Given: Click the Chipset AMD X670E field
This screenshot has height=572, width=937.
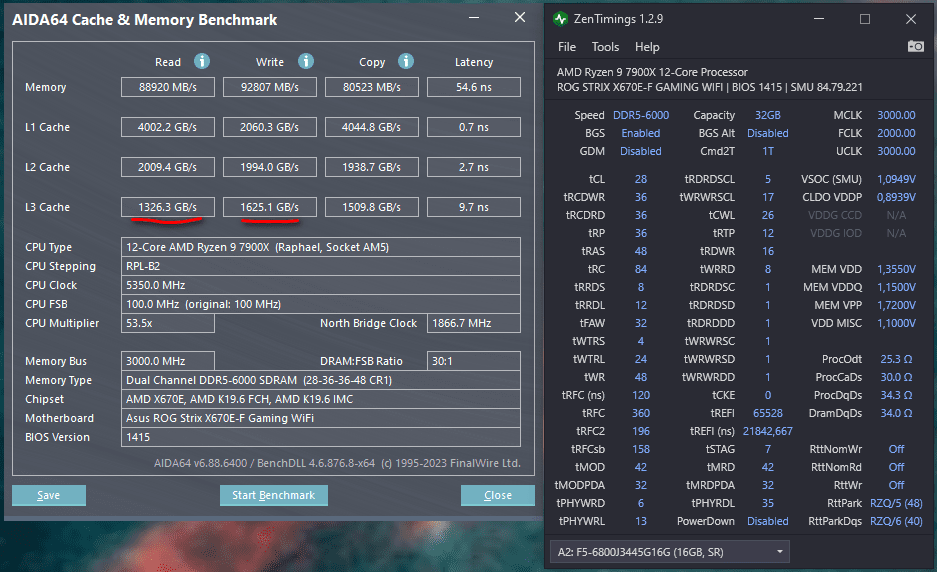Looking at the screenshot, I should (321, 399).
